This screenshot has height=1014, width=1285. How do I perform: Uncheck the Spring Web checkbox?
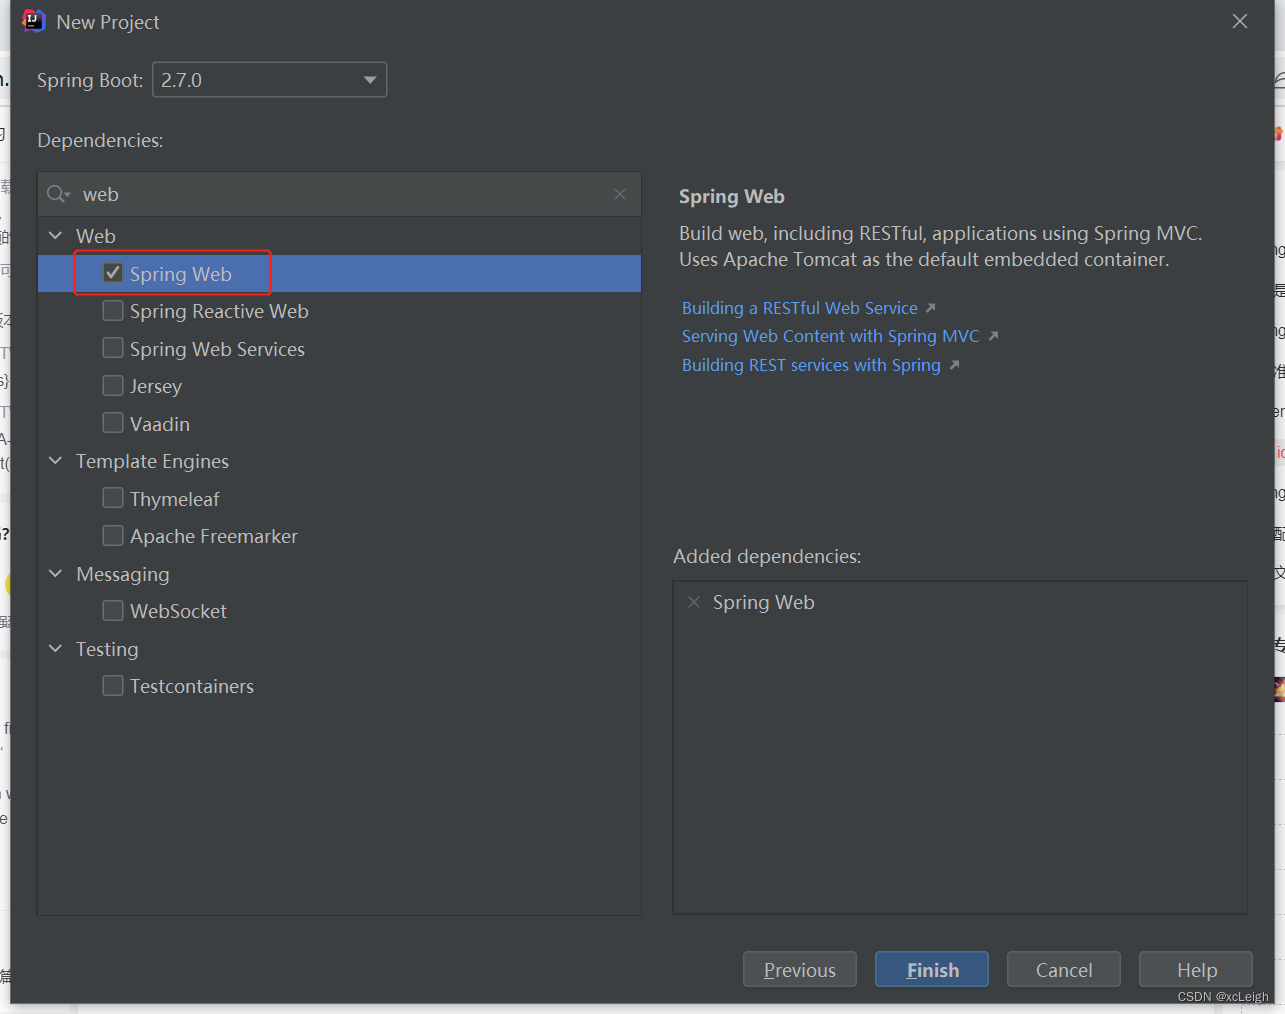coord(113,273)
